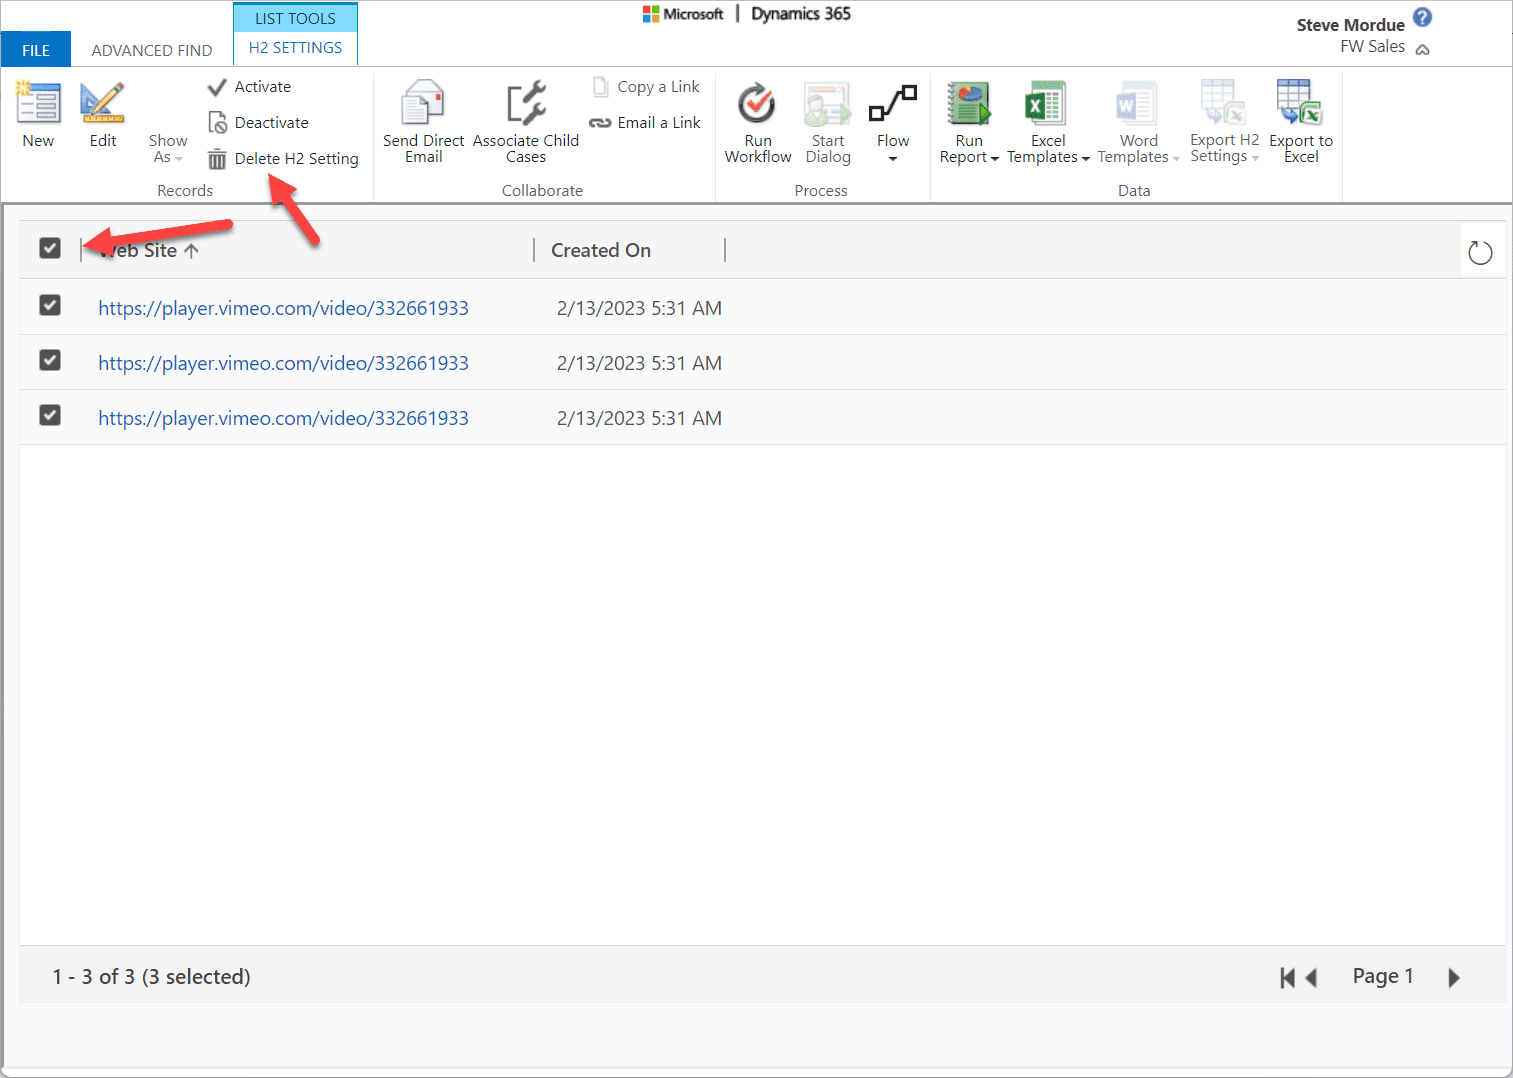Viewport: 1513px width, 1078px height.
Task: Click the New record icon
Action: 38,104
